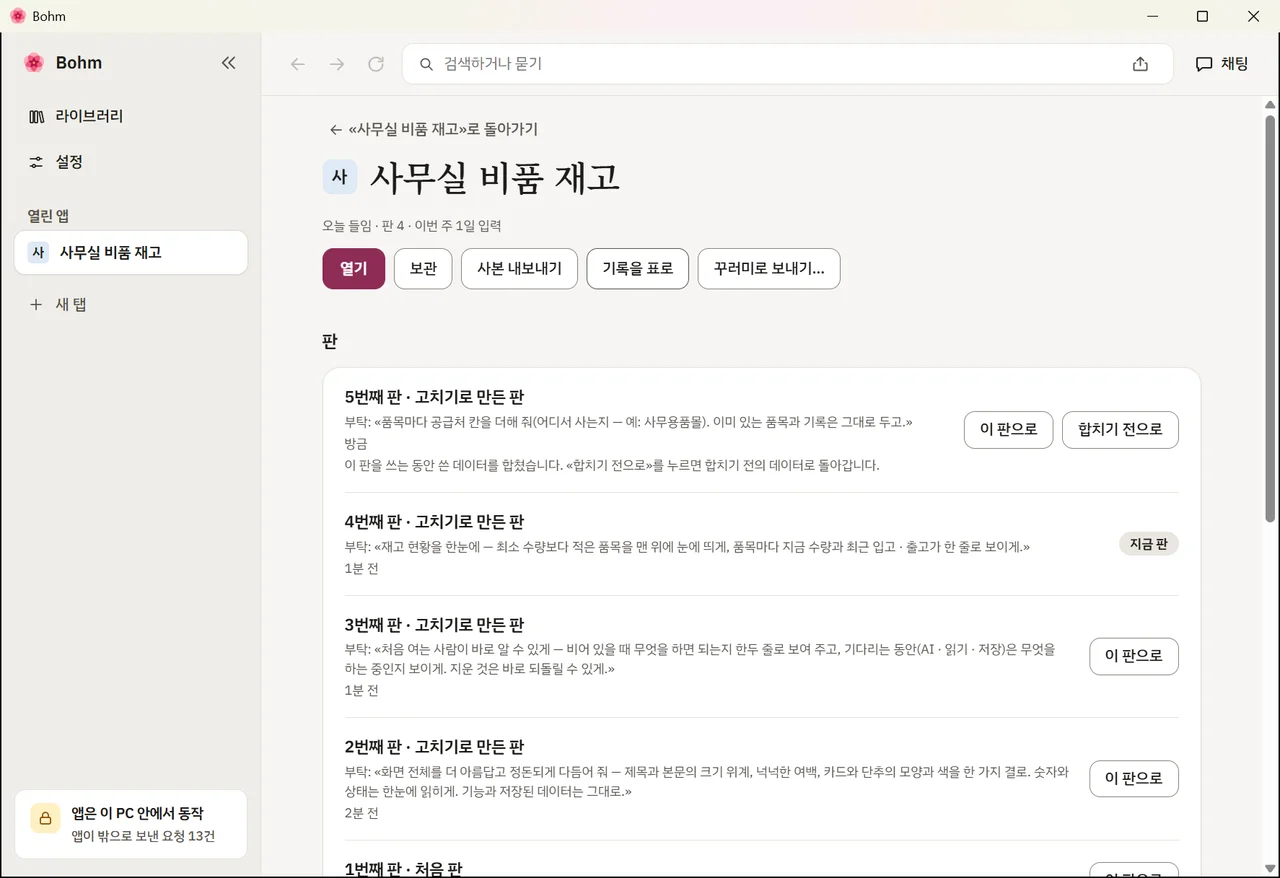This screenshot has height=878, width=1280.
Task: Click the 지금 판 badge
Action: [x=1148, y=544]
